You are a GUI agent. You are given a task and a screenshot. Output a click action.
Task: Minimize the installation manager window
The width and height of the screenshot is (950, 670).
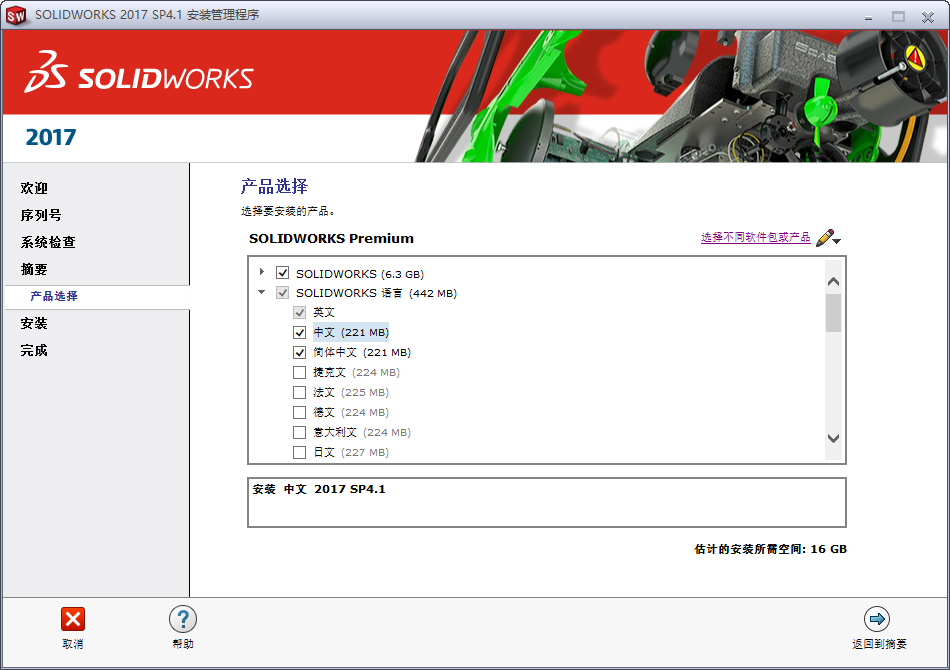pyautogui.click(x=868, y=17)
